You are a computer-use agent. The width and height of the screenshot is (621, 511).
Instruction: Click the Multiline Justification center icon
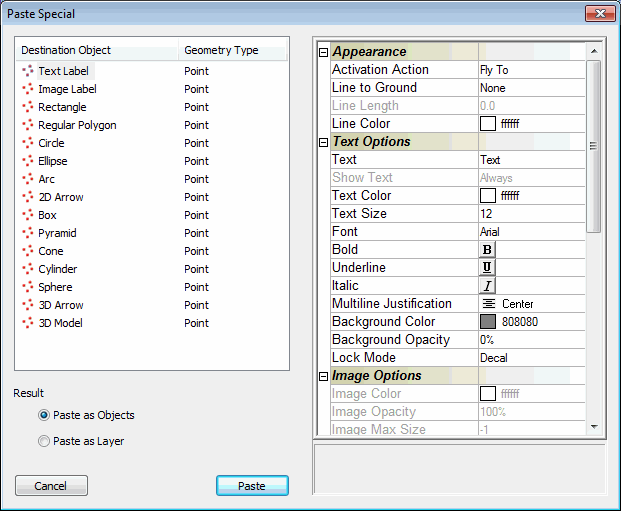[489, 304]
